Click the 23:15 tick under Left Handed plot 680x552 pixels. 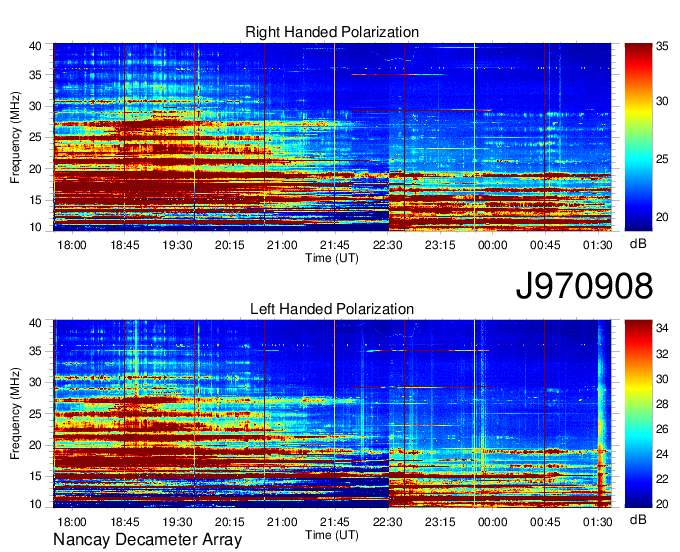[x=440, y=522]
